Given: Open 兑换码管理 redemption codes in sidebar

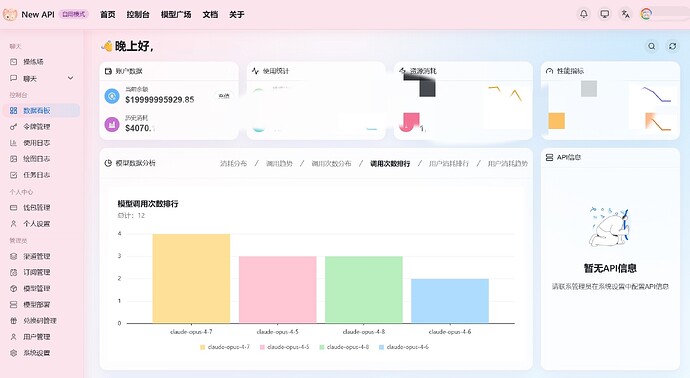Looking at the screenshot, I should pos(42,321).
